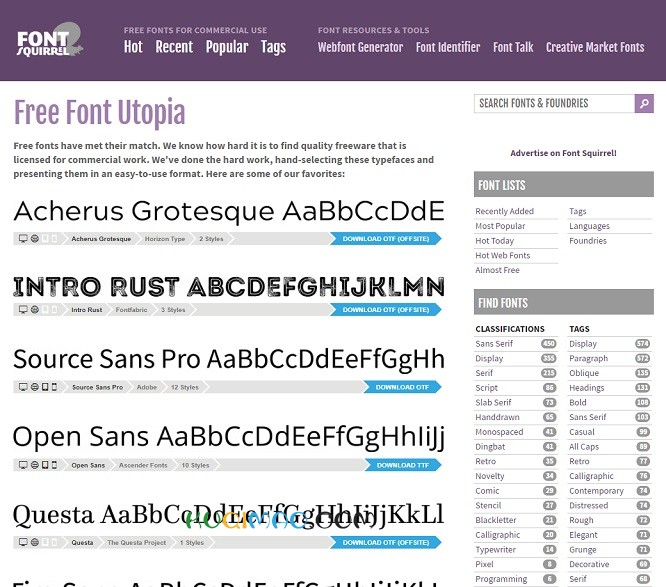666x587 pixels.
Task: Go to Font Talk
Action: [x=513, y=47]
